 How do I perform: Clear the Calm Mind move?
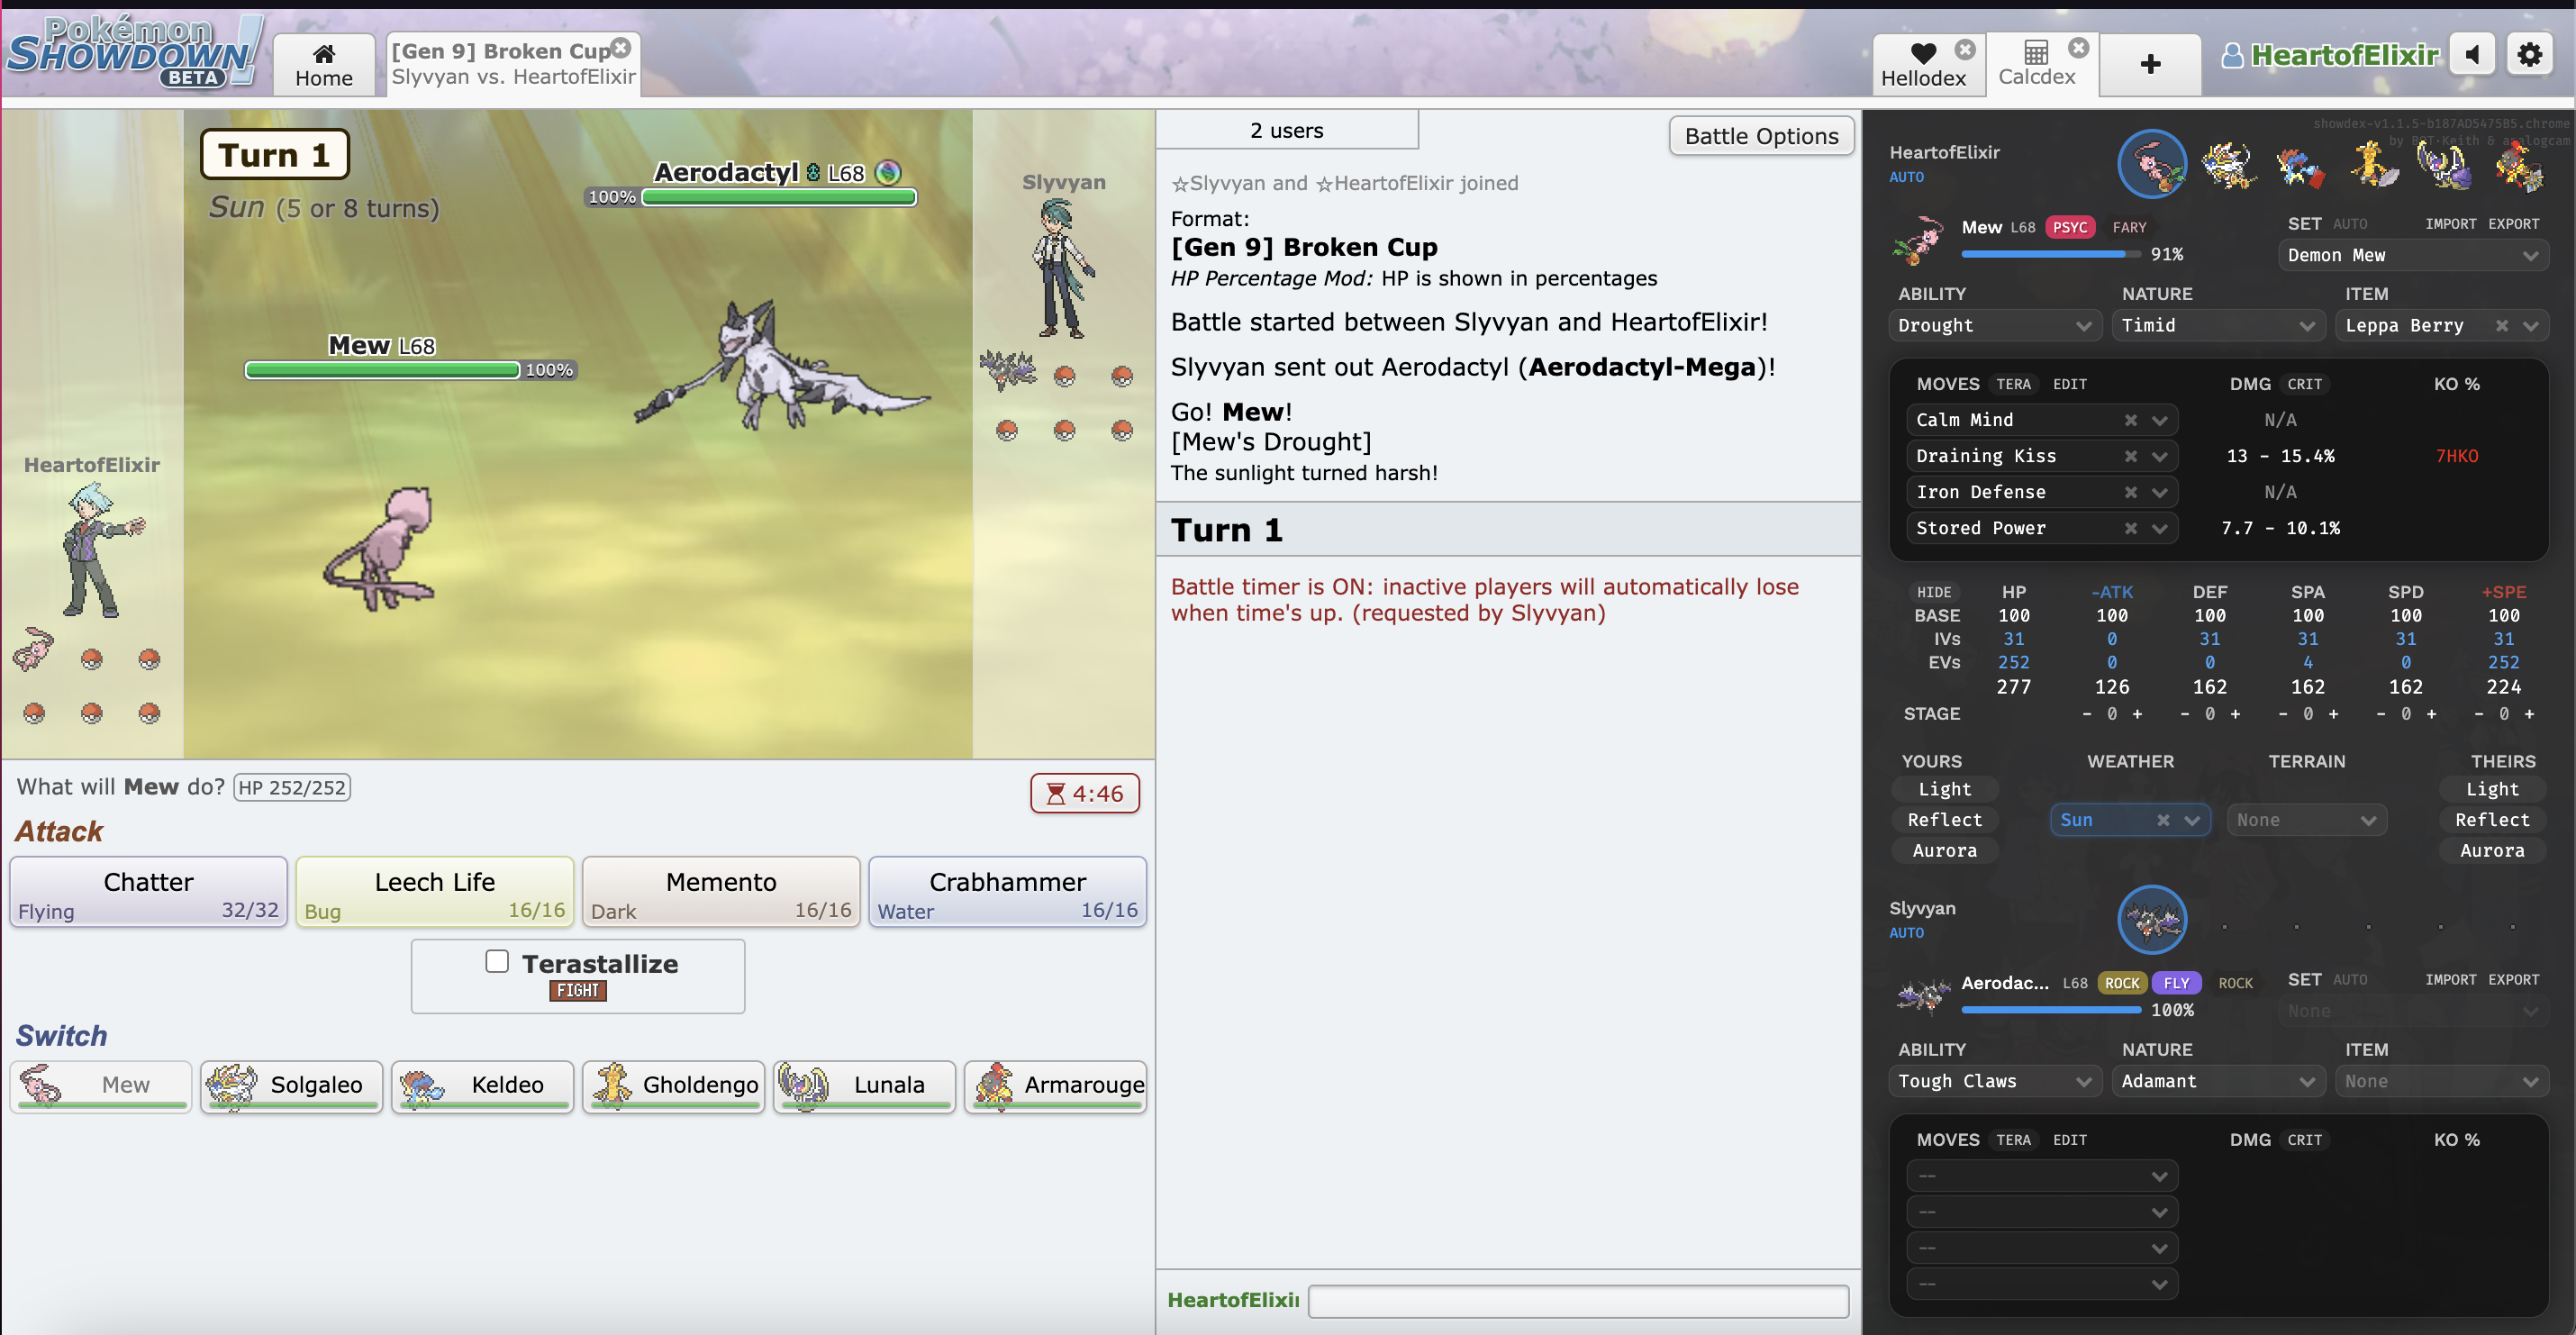click(x=2130, y=420)
